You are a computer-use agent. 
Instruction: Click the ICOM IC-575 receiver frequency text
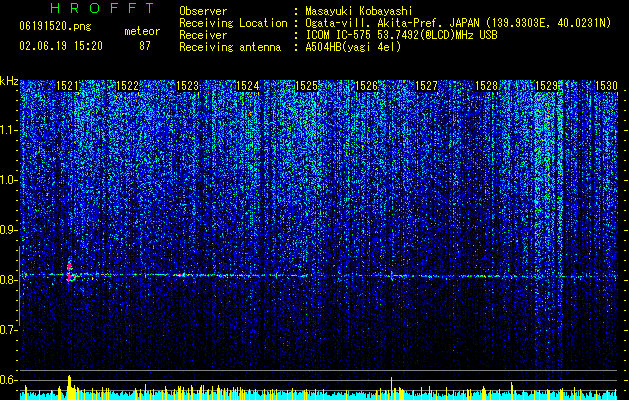[401, 35]
